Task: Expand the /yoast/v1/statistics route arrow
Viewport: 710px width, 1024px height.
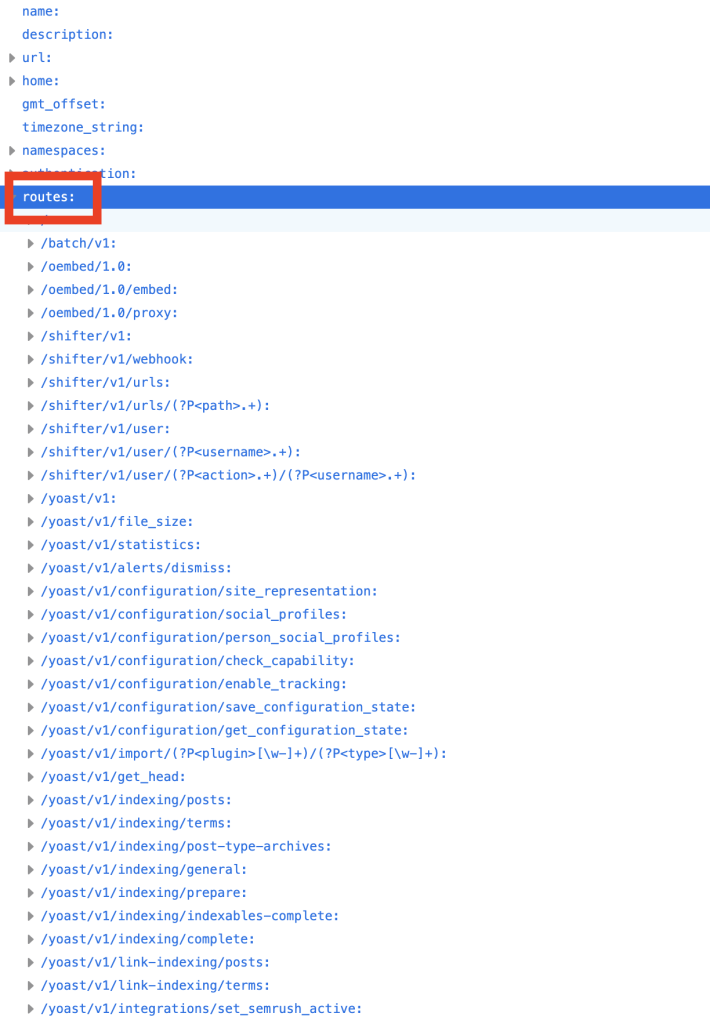Action: tap(31, 545)
